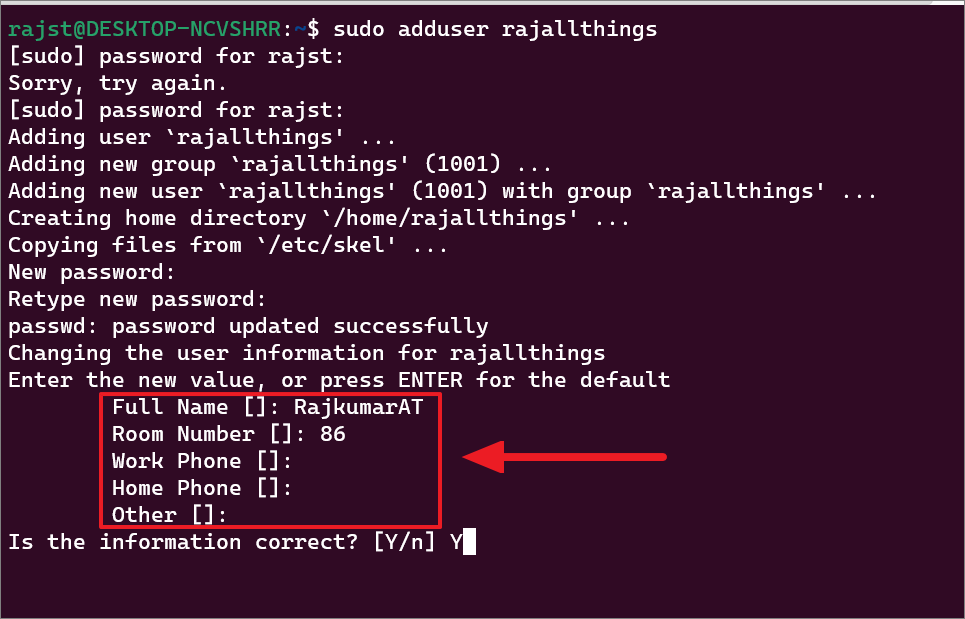Image resolution: width=965 pixels, height=619 pixels.
Task: Click the 'New password:' prompt line
Action: pyautogui.click(x=92, y=273)
